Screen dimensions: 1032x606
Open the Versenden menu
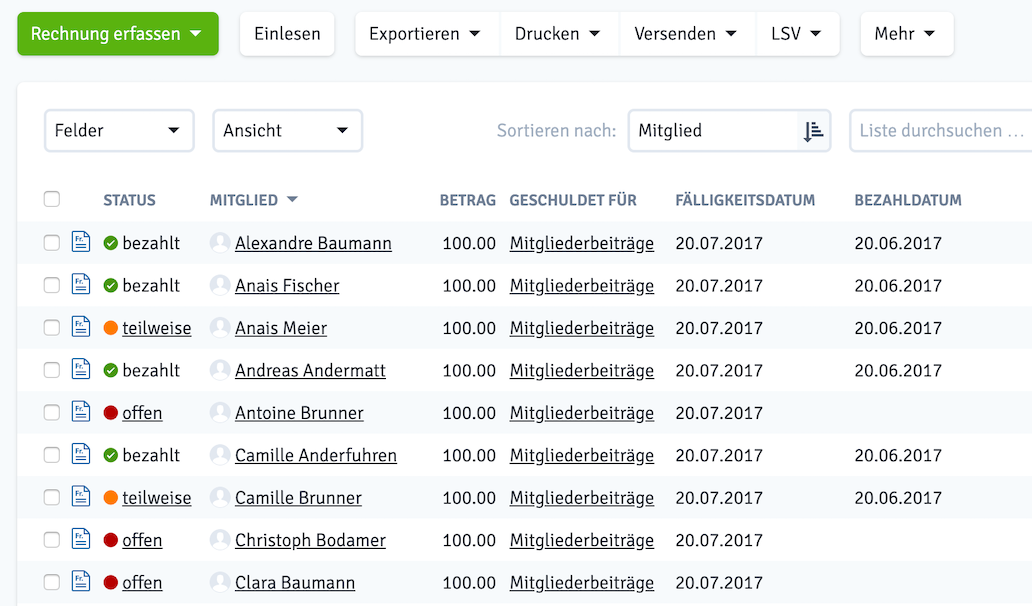click(686, 33)
